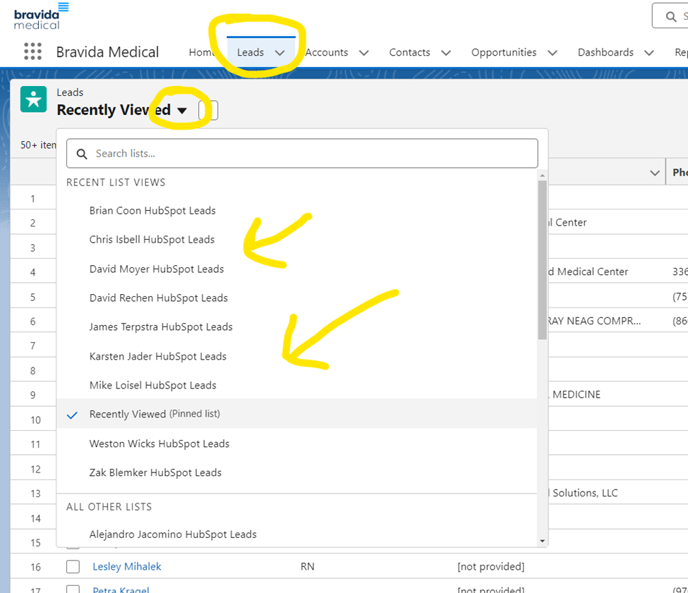Select David Moyer HubSpot Leads list
This screenshot has height=593, width=688.
[x=297, y=269]
